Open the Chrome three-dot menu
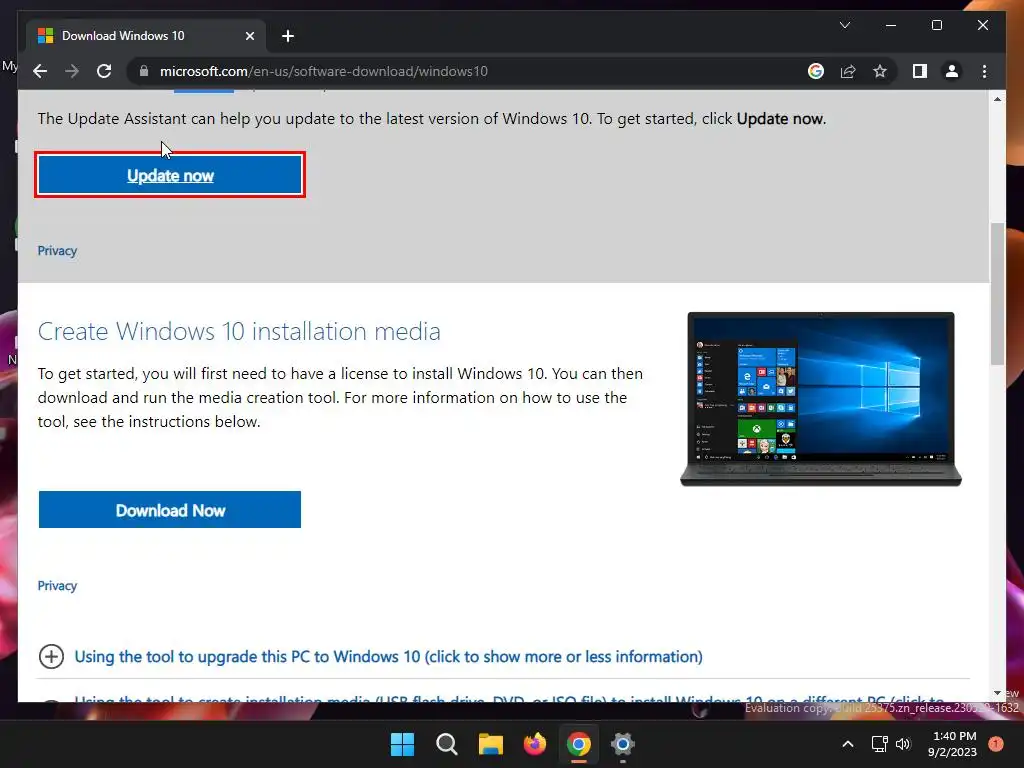Image resolution: width=1024 pixels, height=768 pixels. tap(984, 71)
